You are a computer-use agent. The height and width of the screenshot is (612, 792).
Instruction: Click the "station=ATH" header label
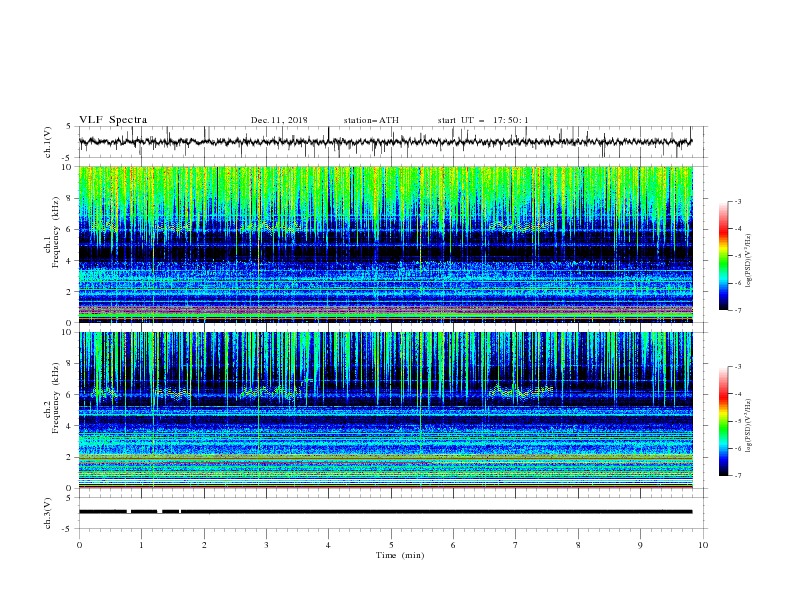(371, 120)
